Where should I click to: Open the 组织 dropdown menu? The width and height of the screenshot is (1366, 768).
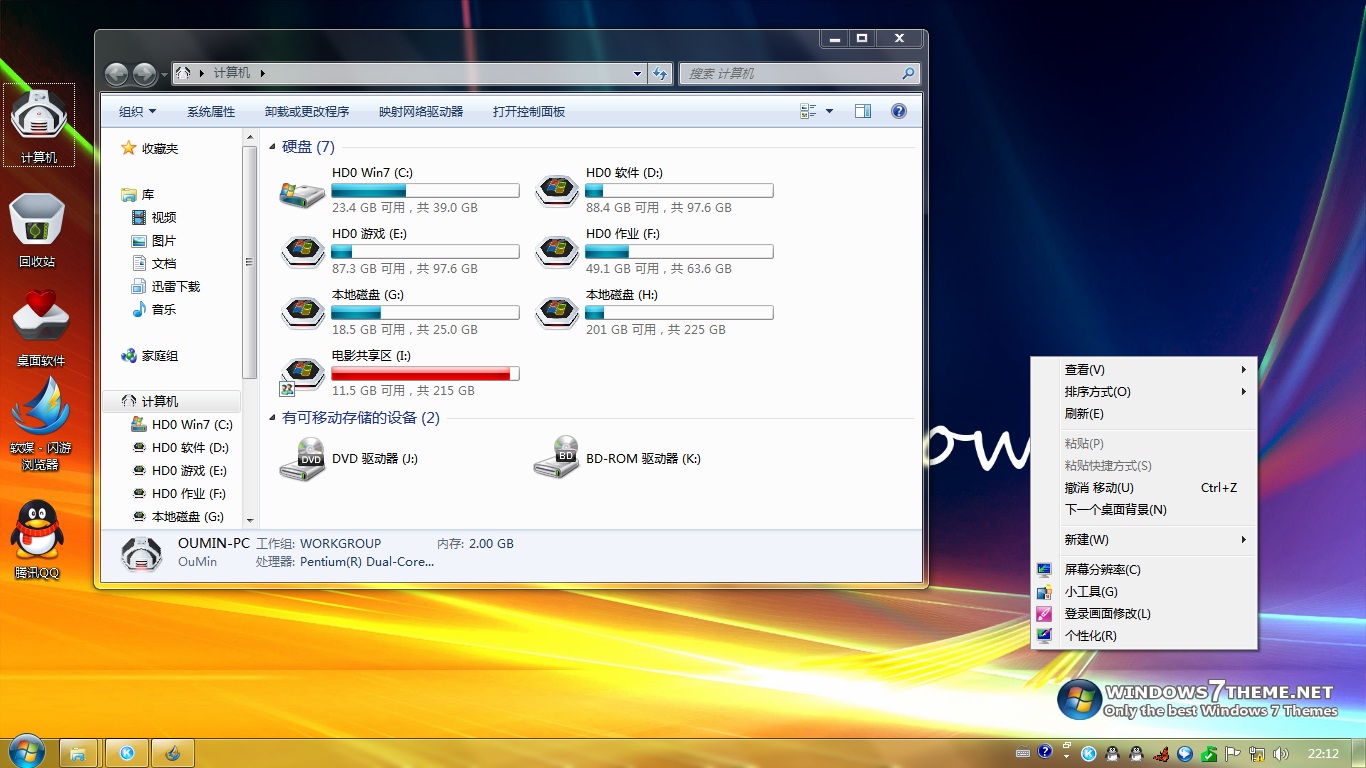pos(137,112)
